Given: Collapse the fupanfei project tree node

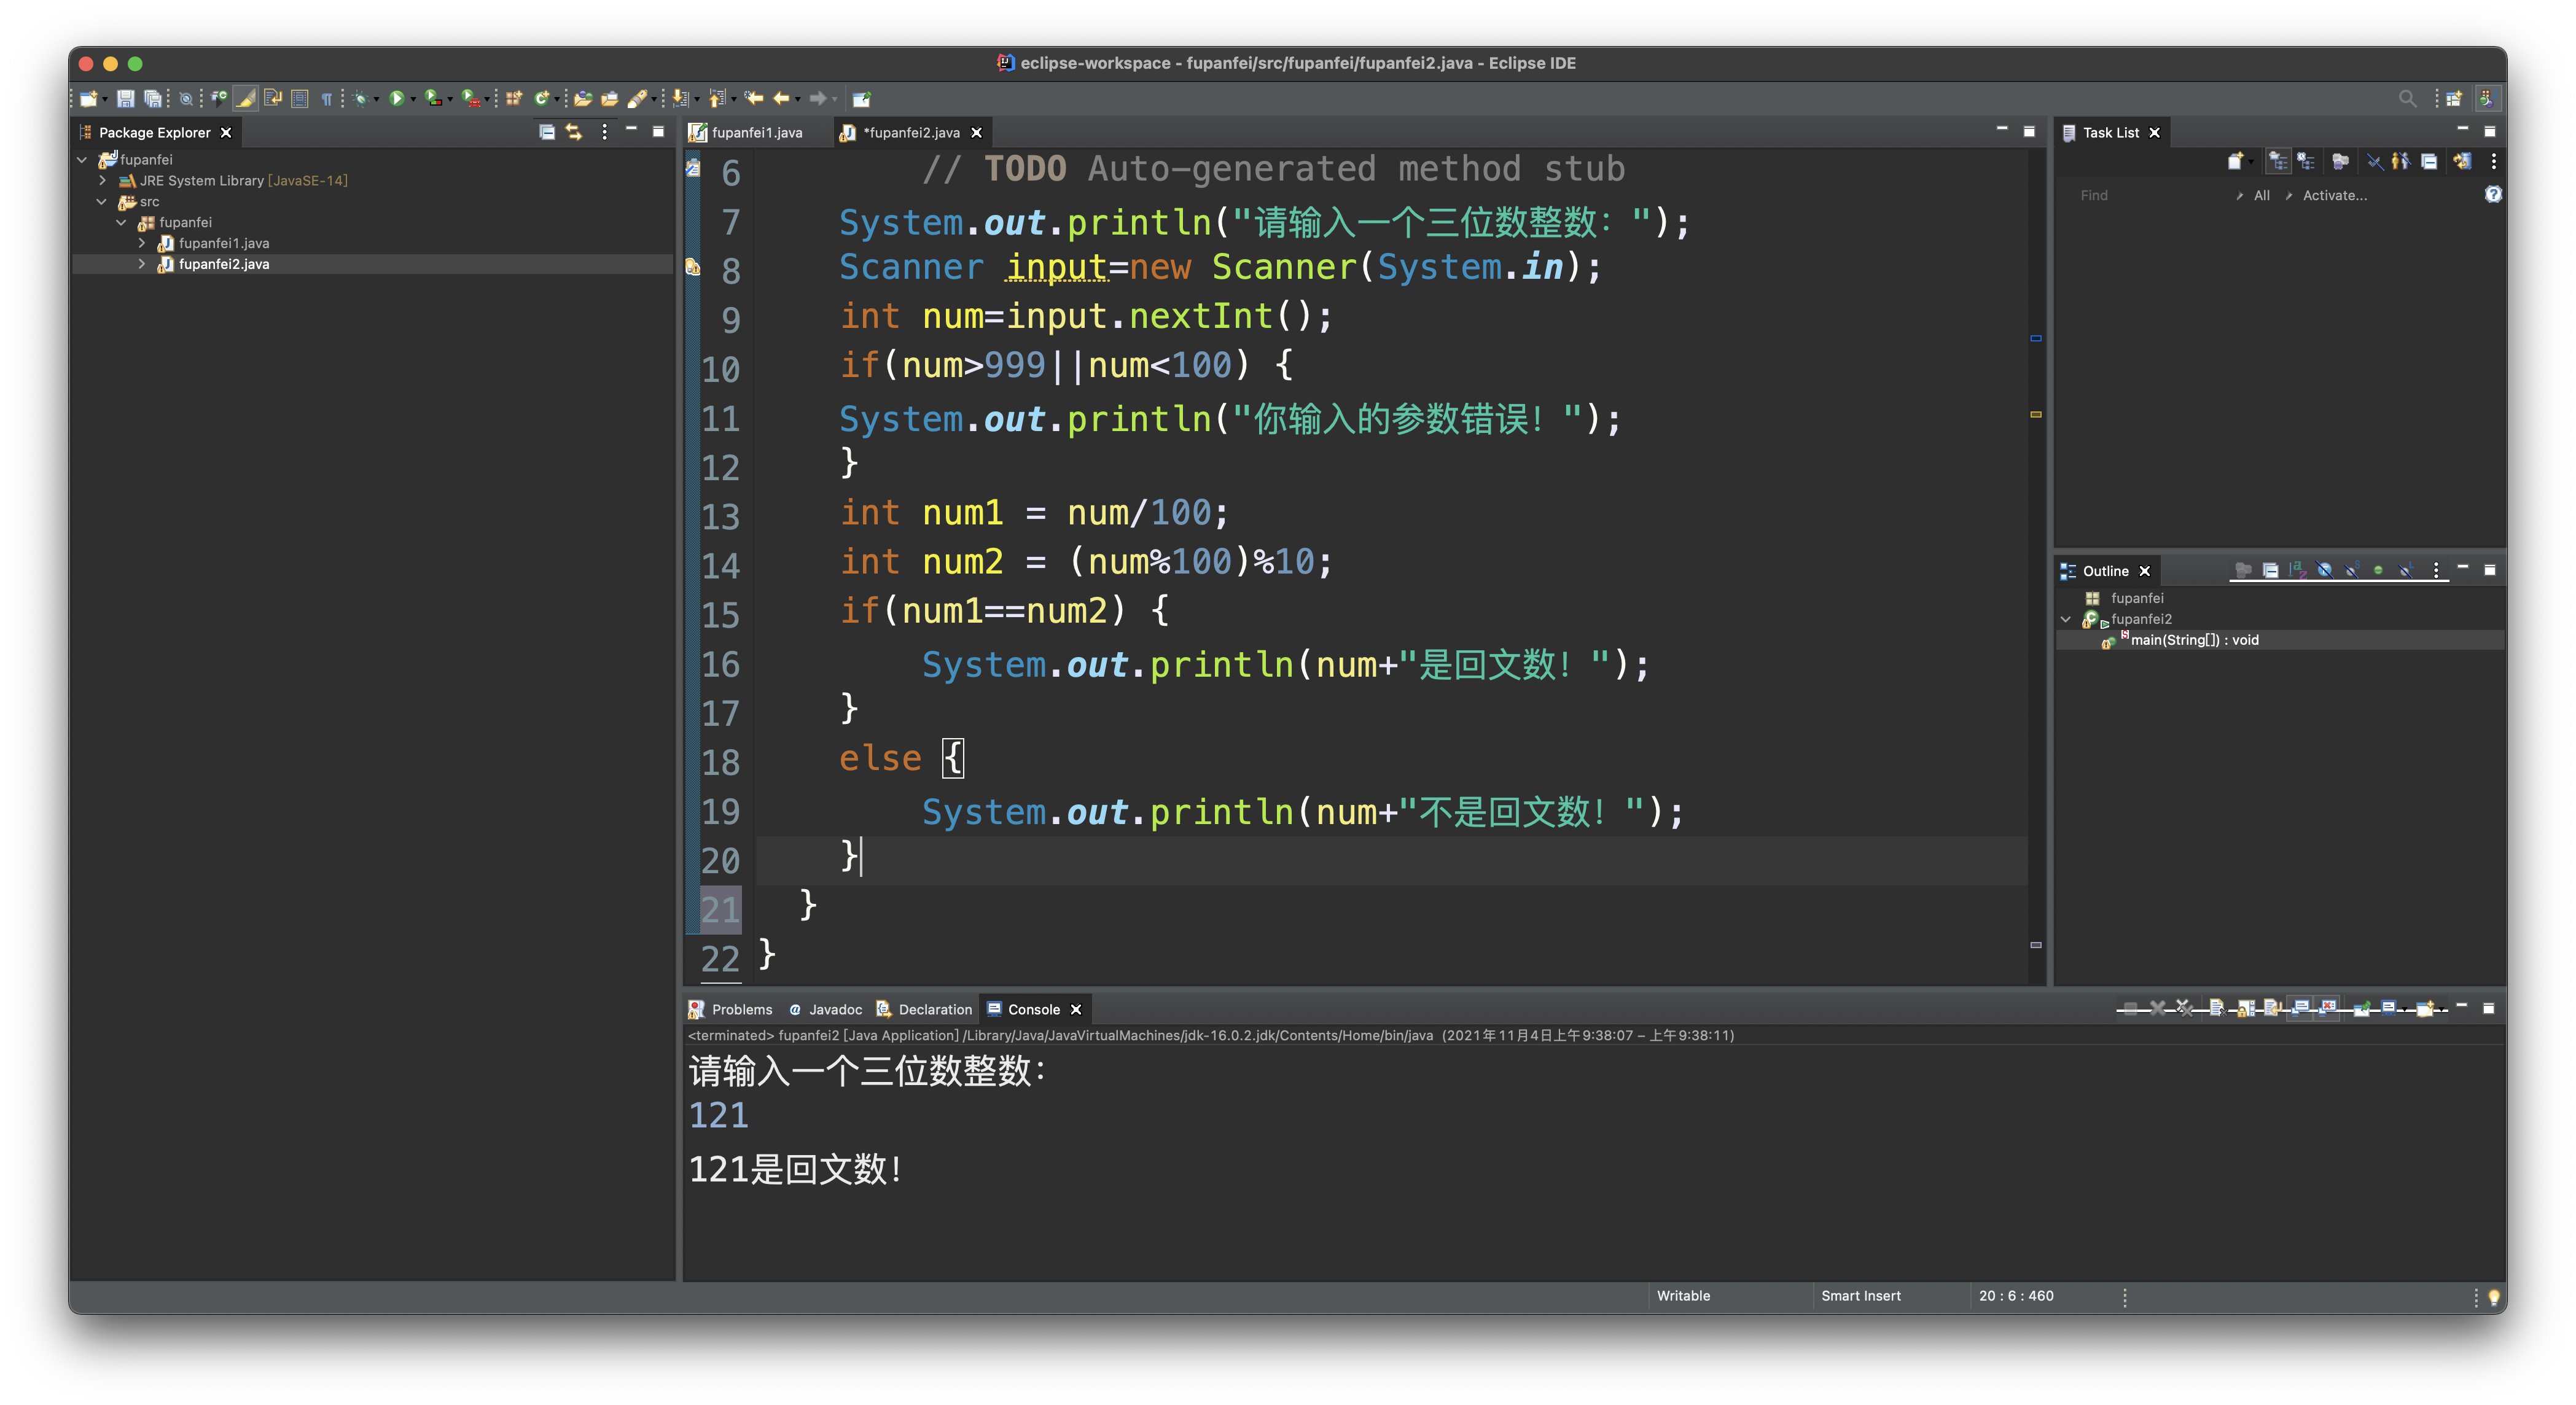Looking at the screenshot, I should (x=82, y=159).
